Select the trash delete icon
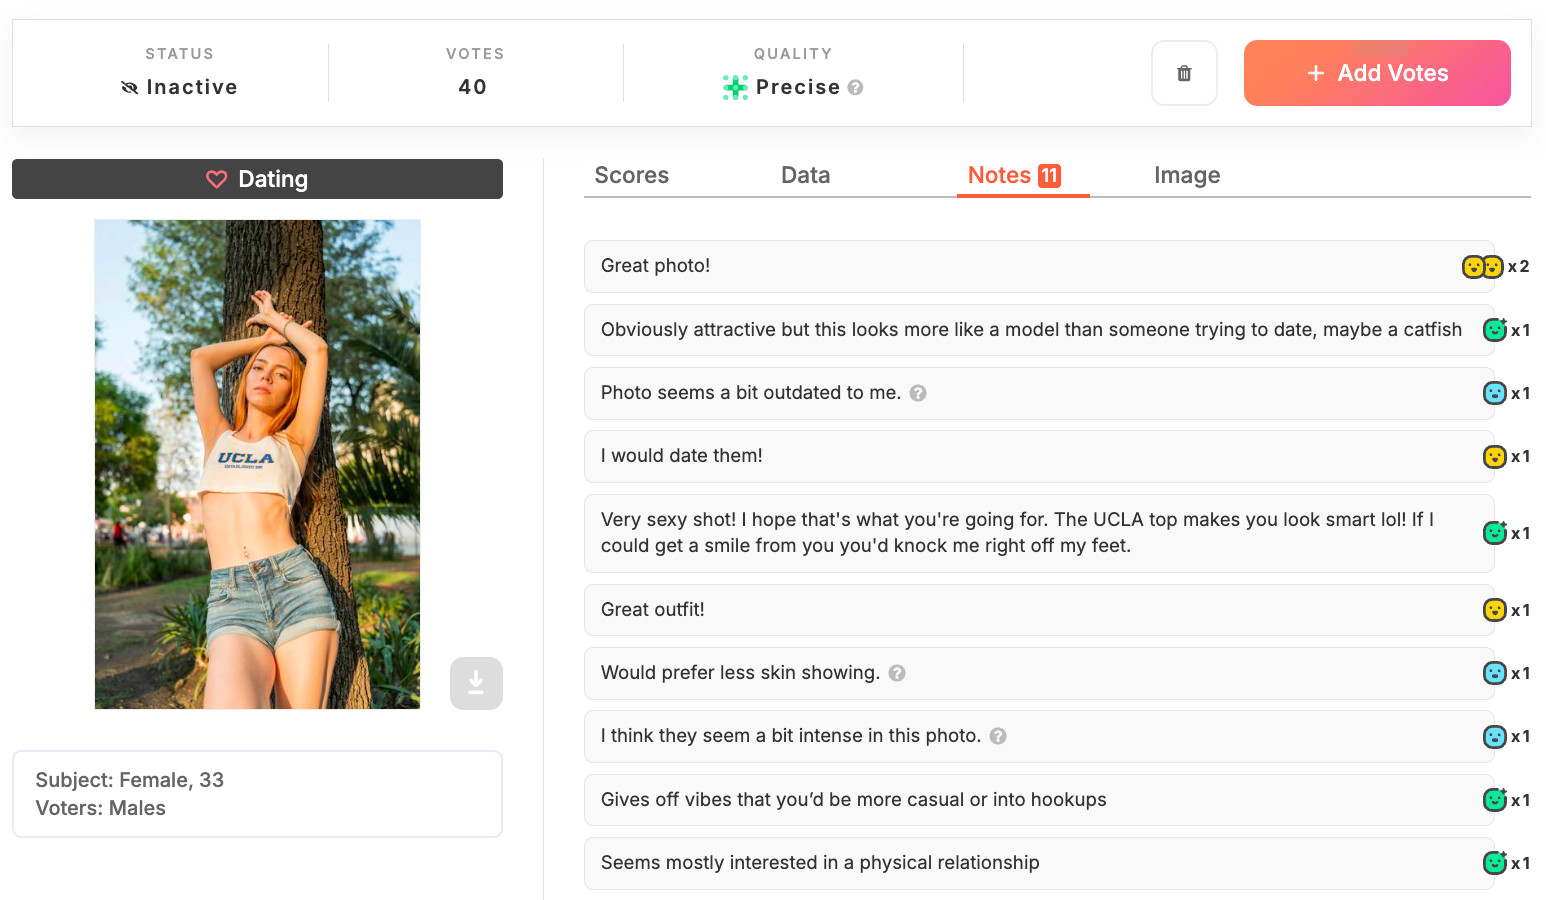Screen dimensions: 1546x900 pos(1184,72)
